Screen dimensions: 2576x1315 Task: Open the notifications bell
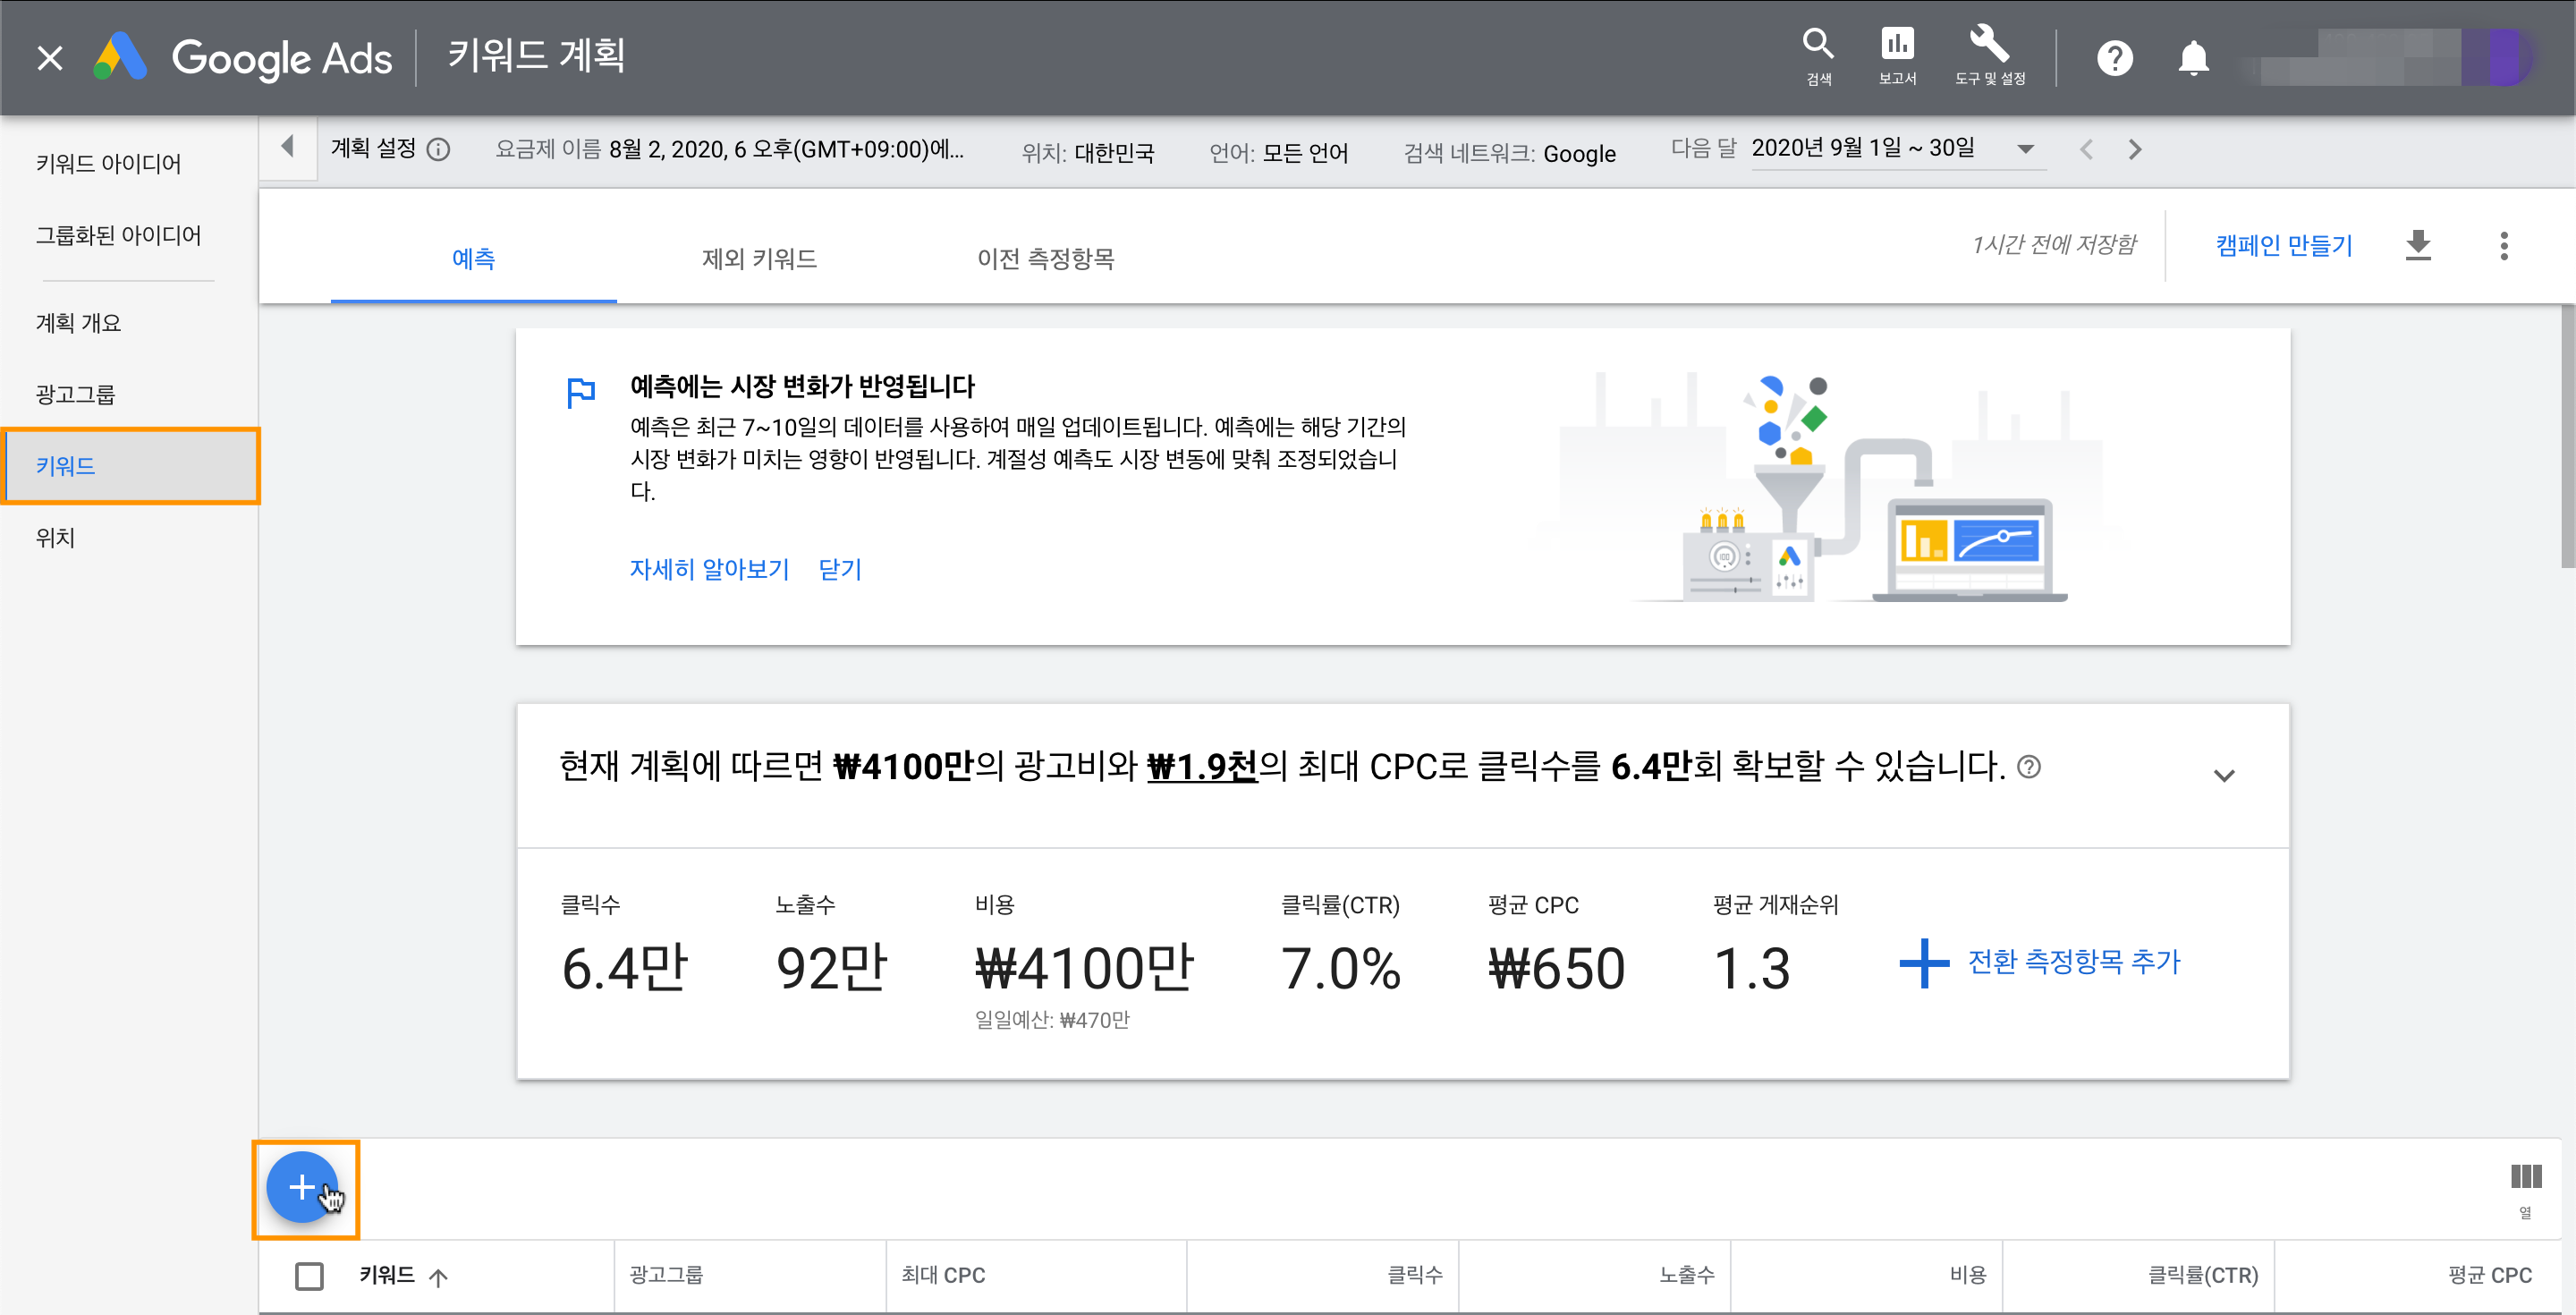tap(2192, 58)
